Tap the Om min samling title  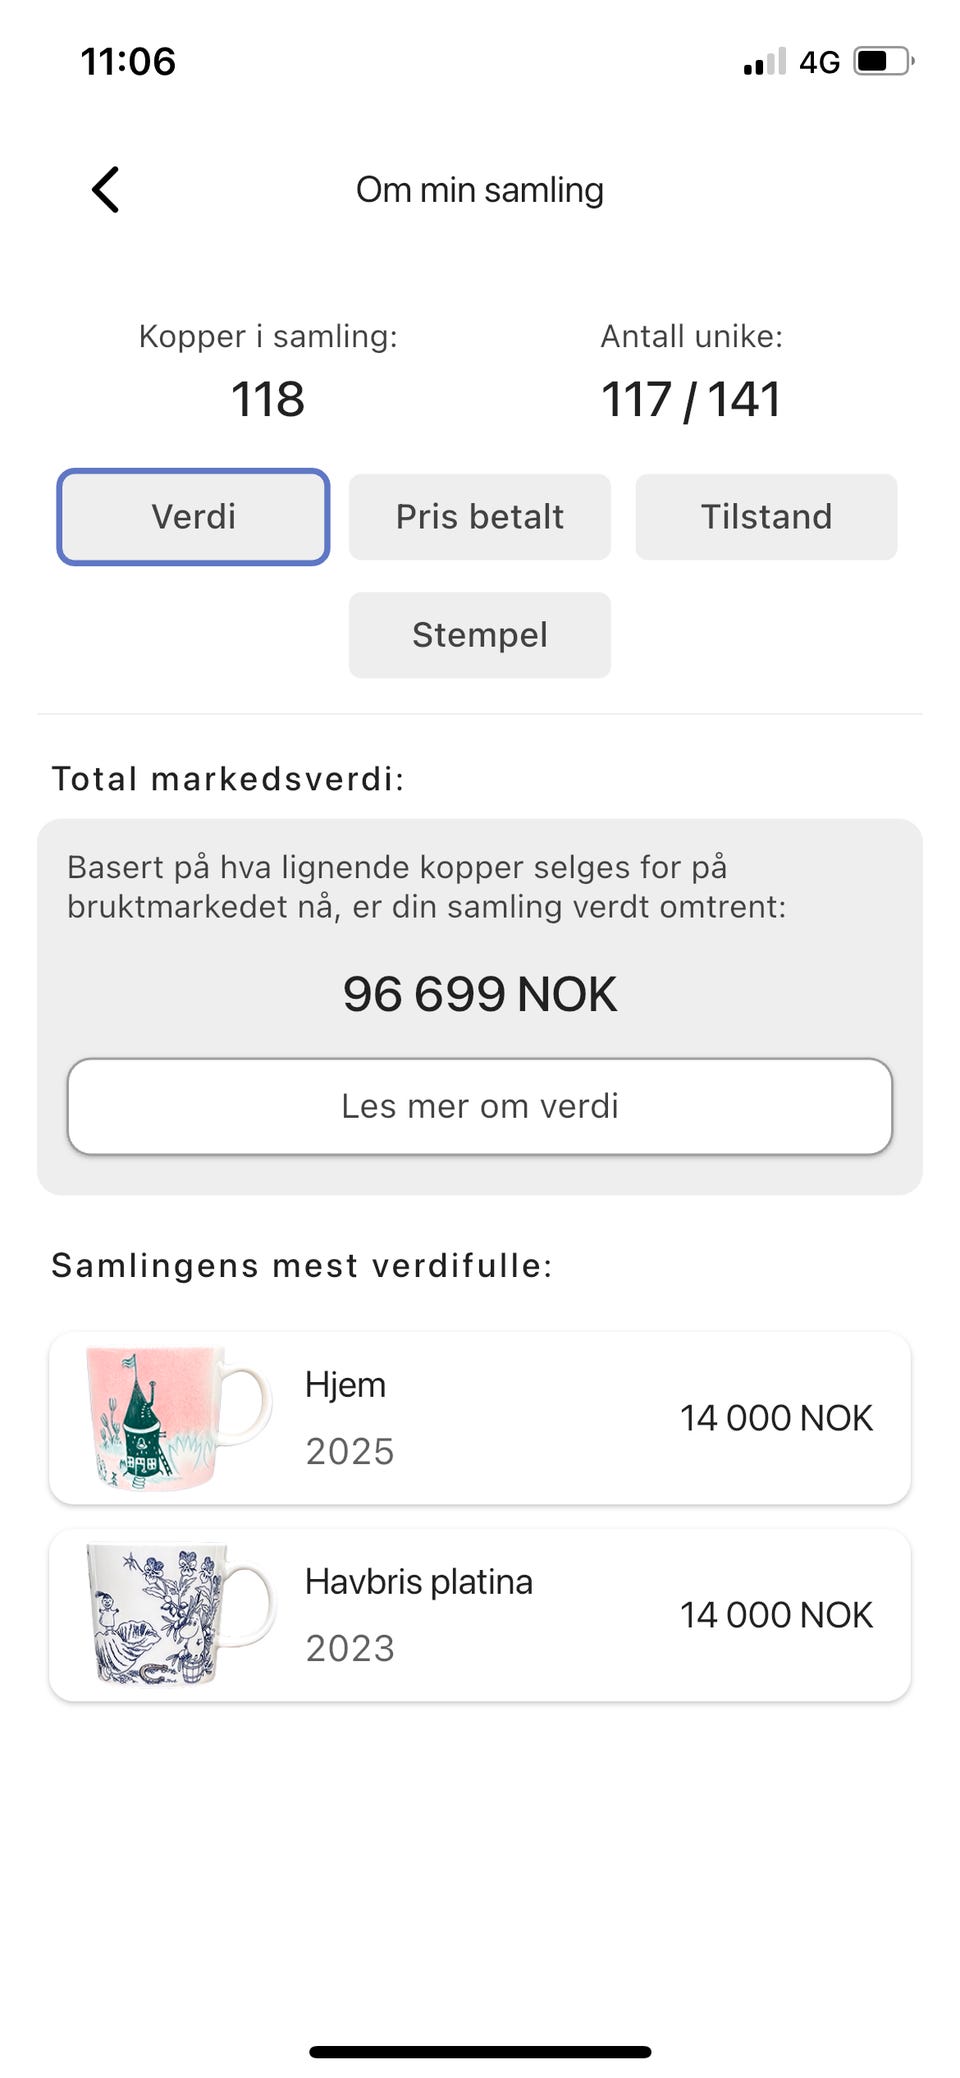(x=480, y=190)
